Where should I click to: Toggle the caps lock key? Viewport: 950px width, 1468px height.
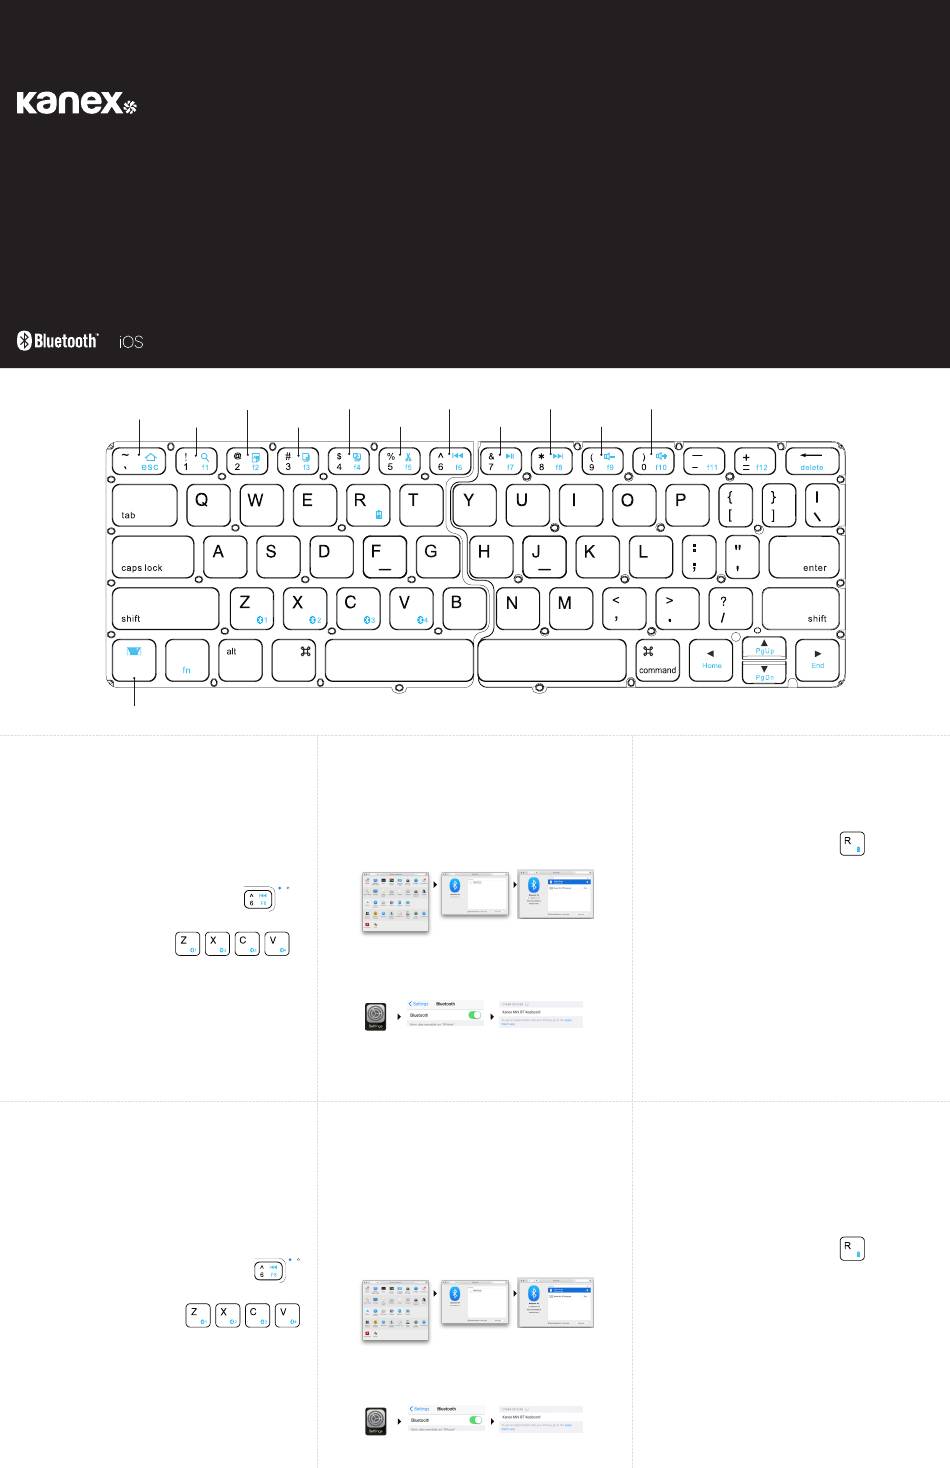pos(152,557)
